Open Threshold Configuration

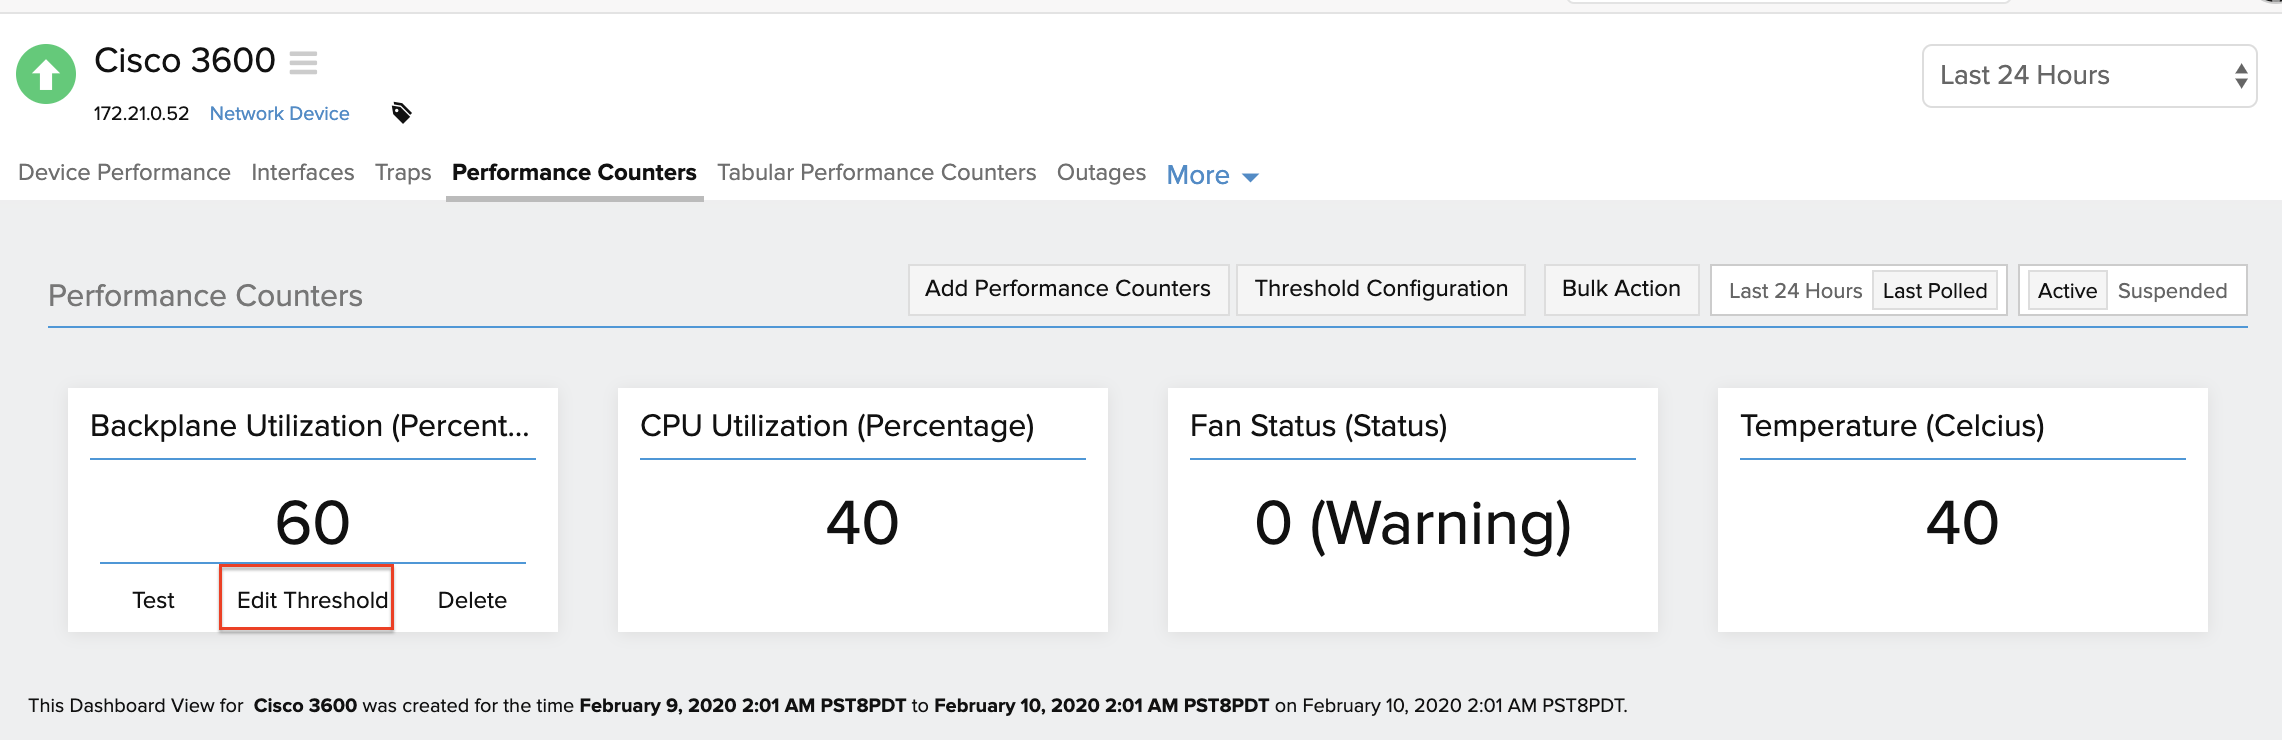(x=1380, y=289)
